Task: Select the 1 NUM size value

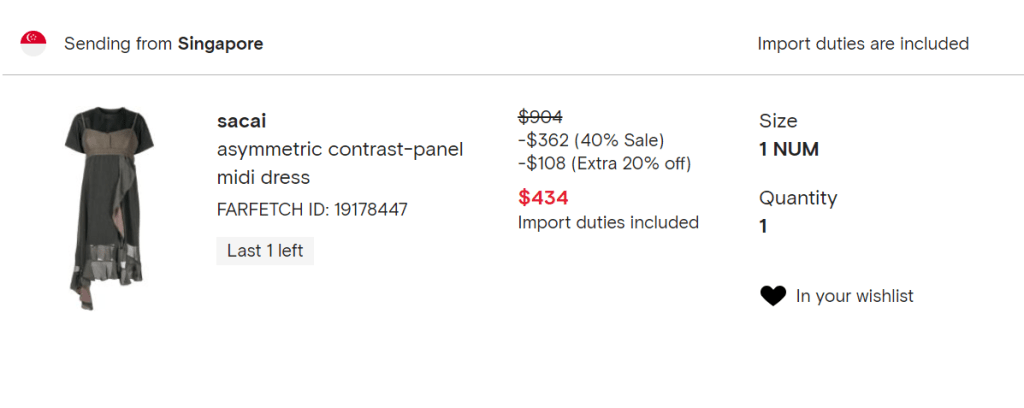Action: pos(789,150)
